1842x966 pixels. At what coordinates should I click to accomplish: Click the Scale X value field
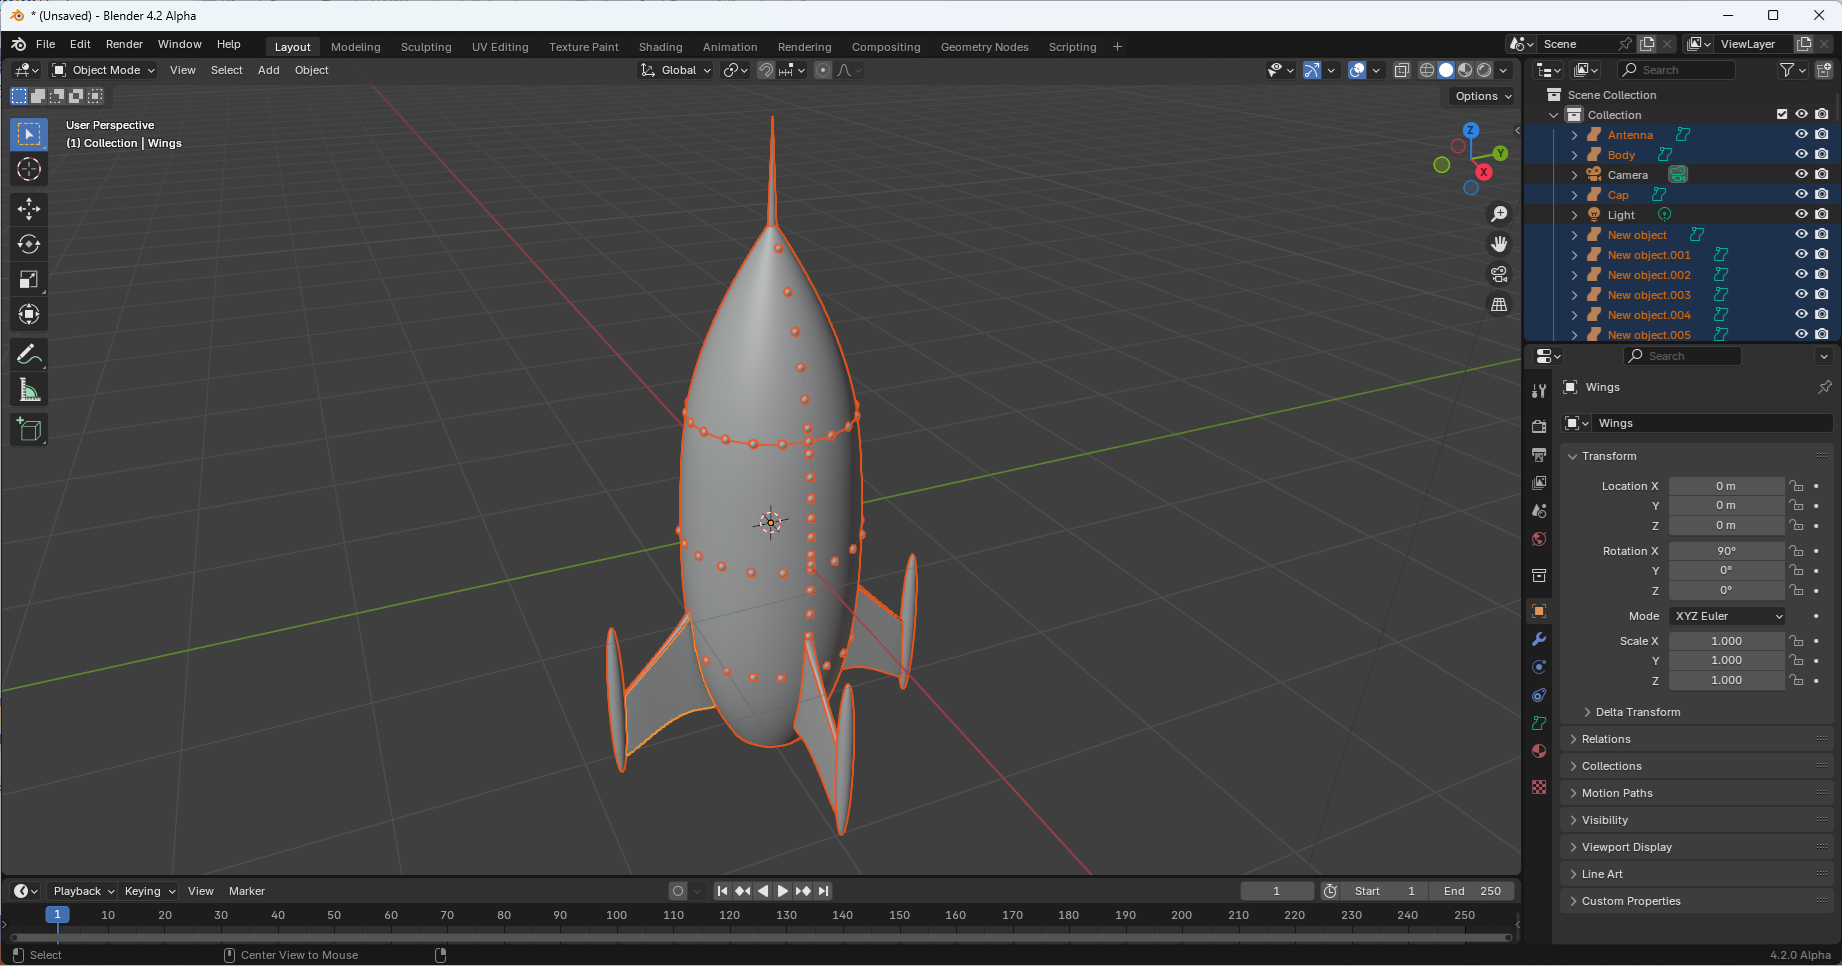coord(1726,641)
